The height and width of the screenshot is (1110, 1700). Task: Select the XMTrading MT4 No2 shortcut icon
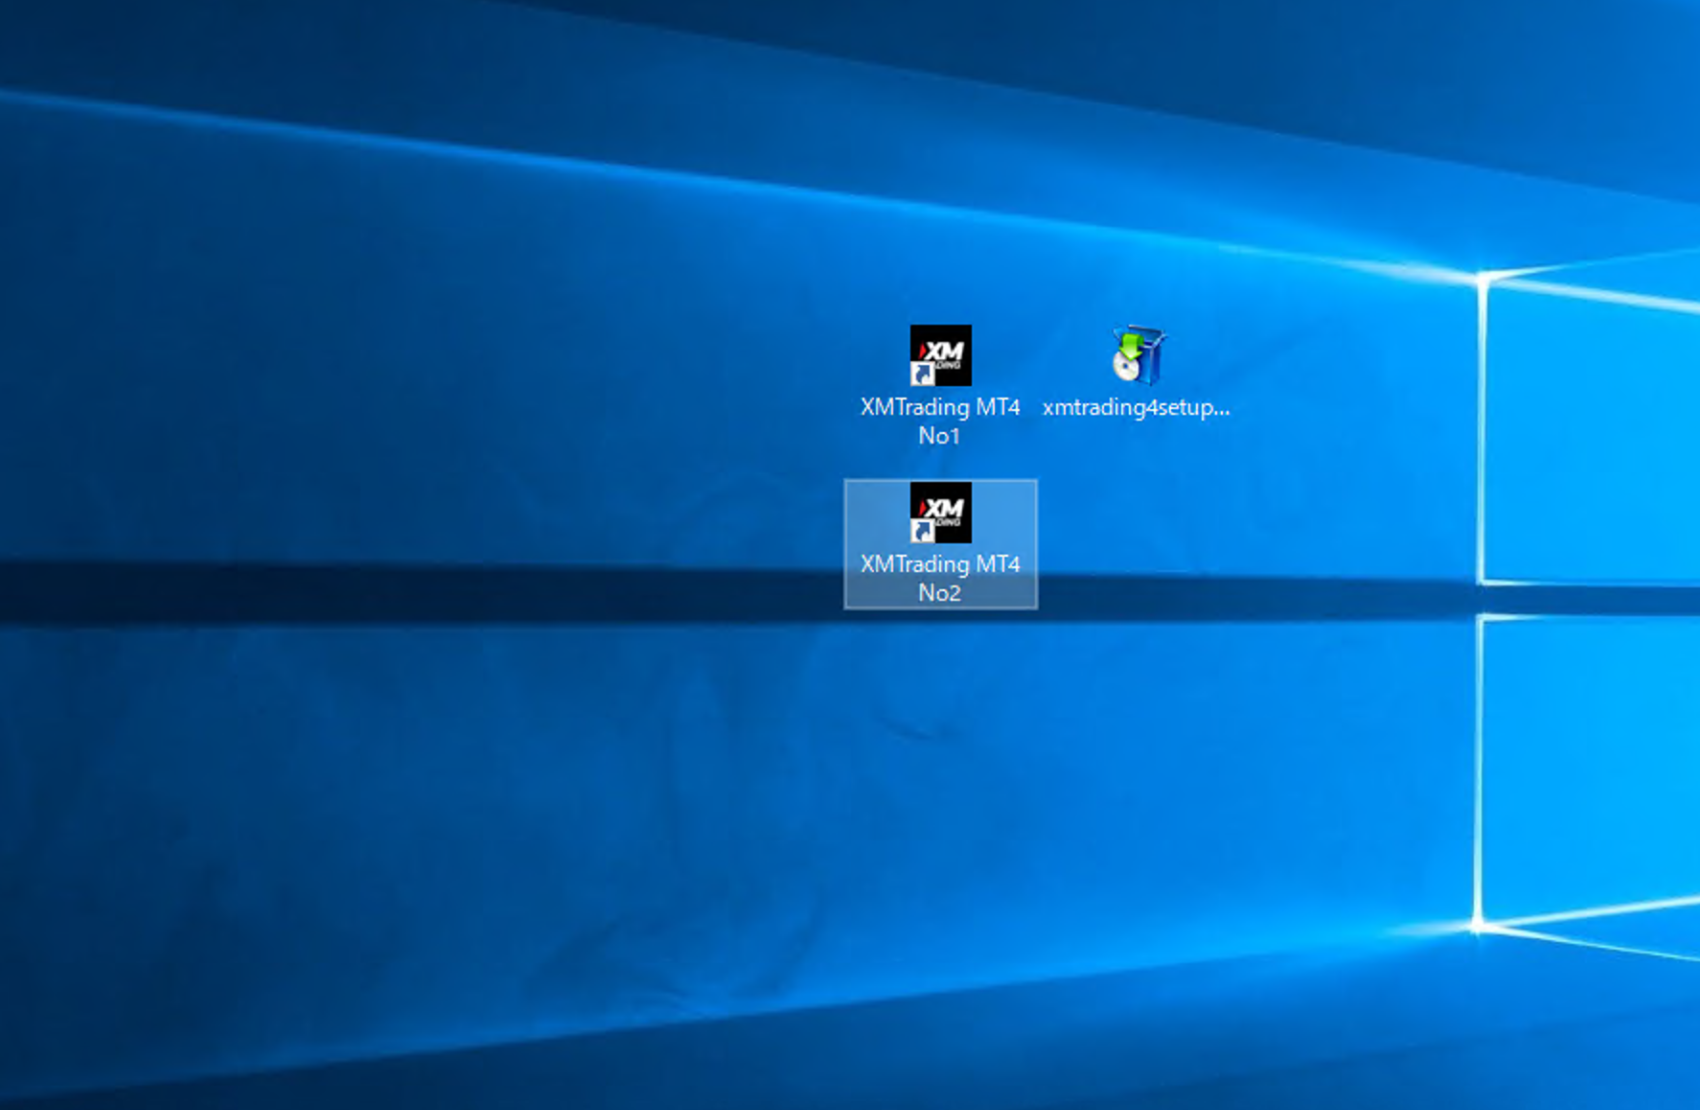(940, 512)
